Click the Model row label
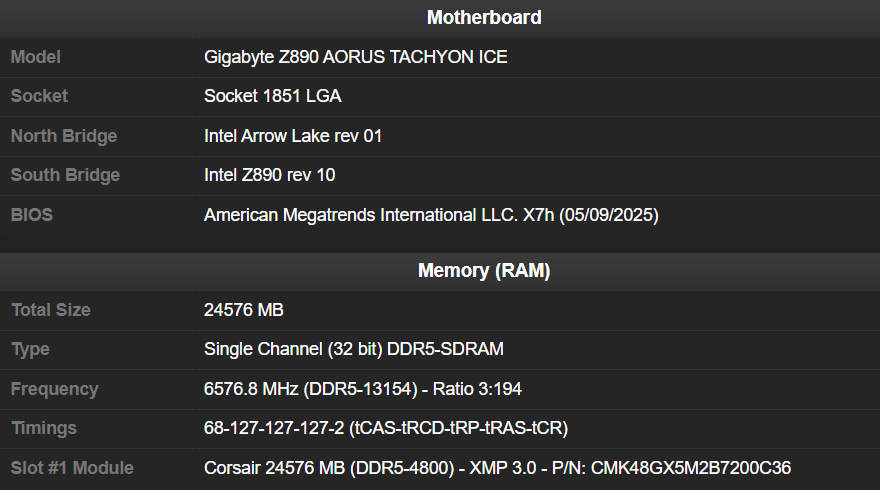Screen dimensions: 880x490 point(36,57)
